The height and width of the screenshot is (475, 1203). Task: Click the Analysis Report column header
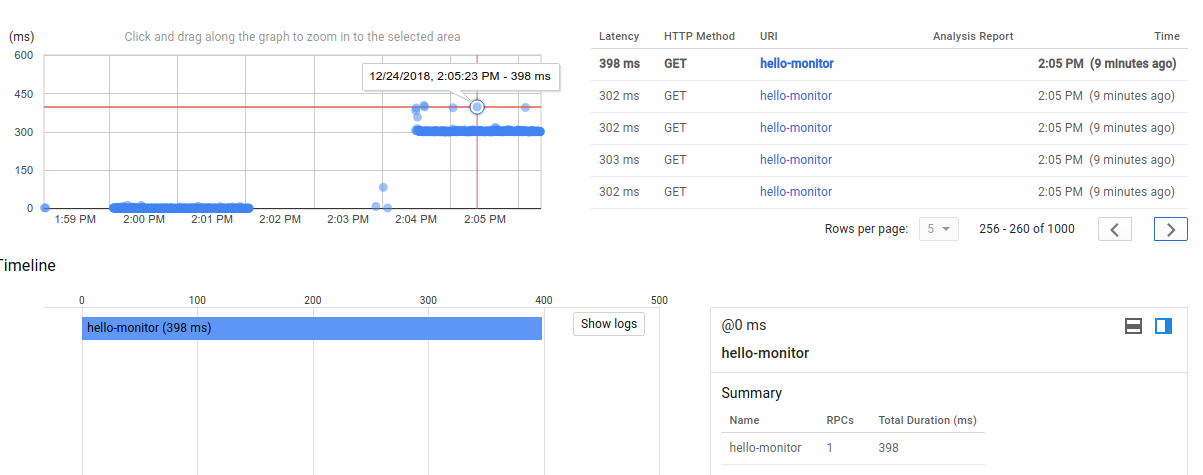tap(972, 36)
